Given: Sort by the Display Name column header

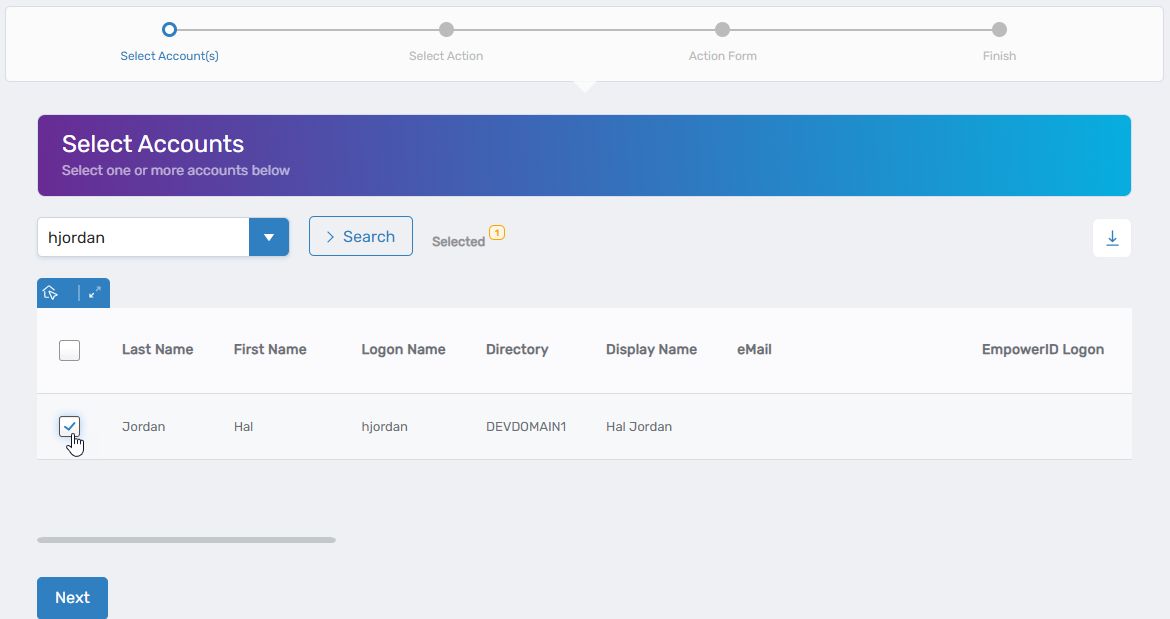Looking at the screenshot, I should coord(651,349).
